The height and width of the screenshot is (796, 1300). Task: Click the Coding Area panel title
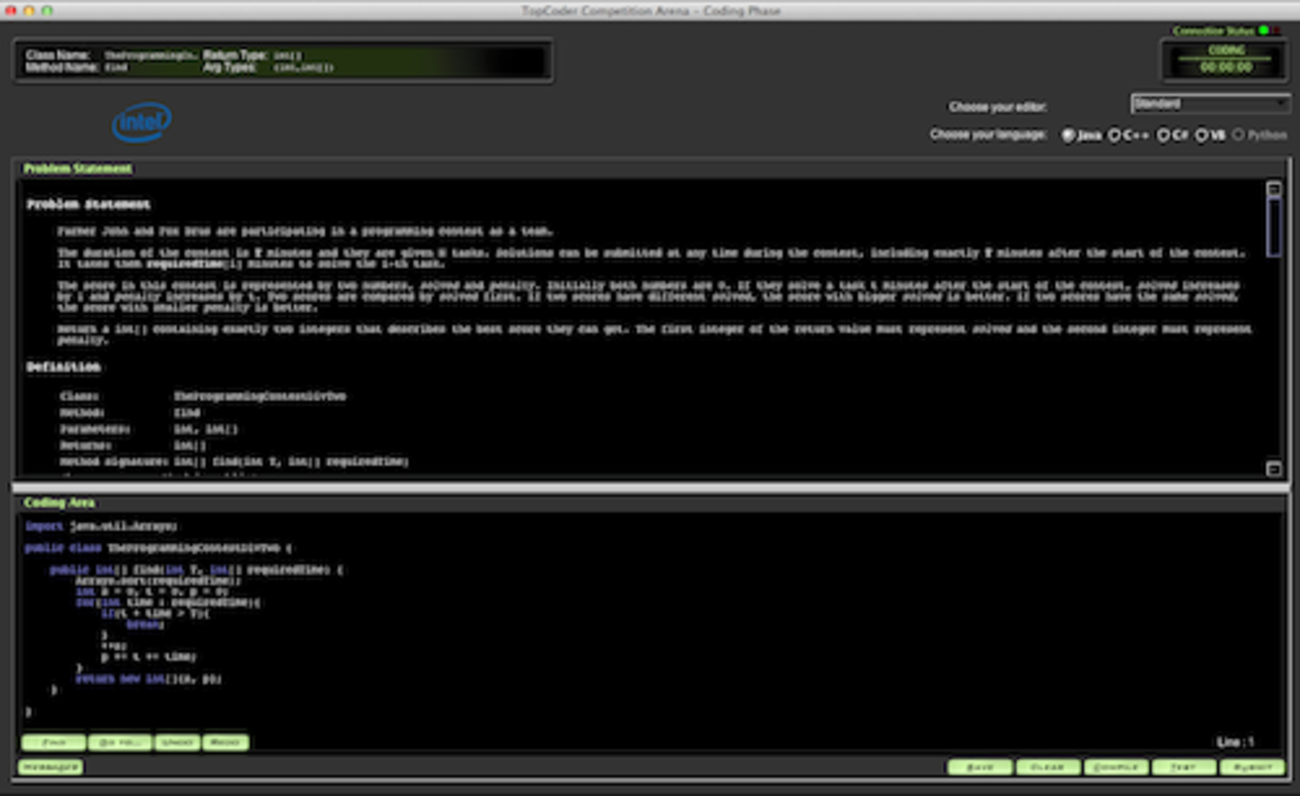[60, 502]
